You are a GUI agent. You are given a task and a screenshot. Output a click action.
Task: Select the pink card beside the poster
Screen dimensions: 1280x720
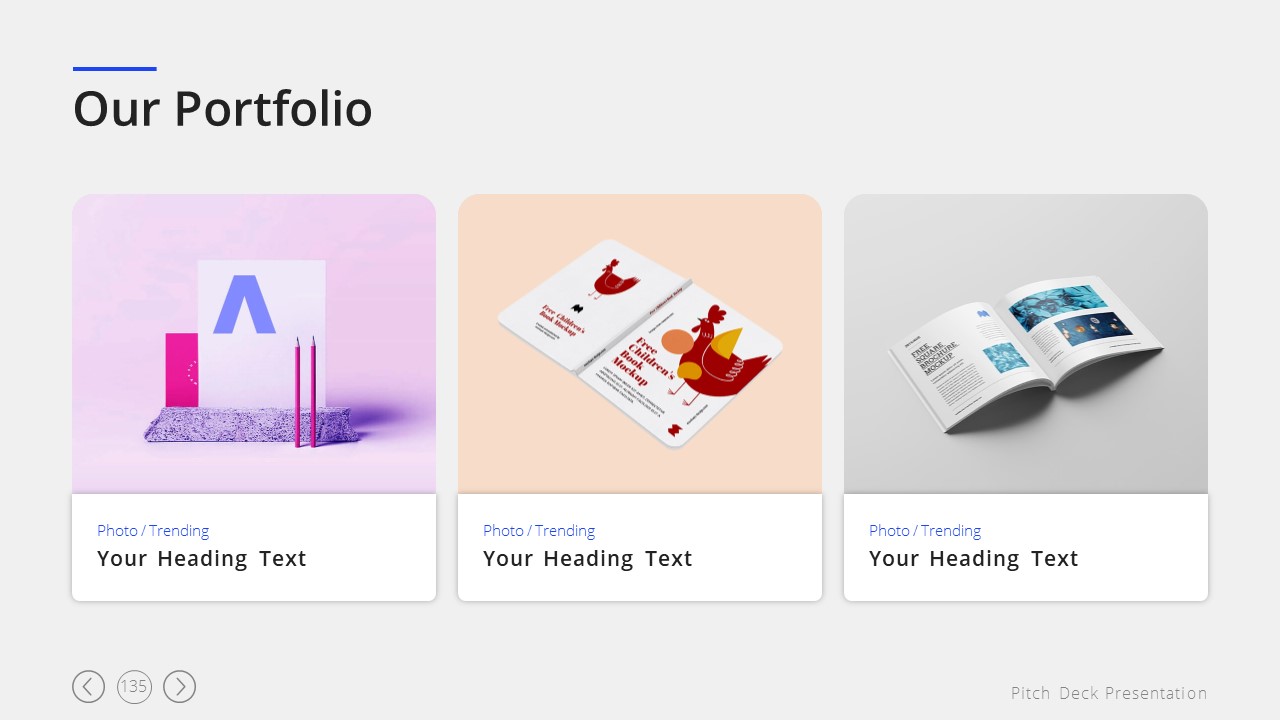click(181, 370)
